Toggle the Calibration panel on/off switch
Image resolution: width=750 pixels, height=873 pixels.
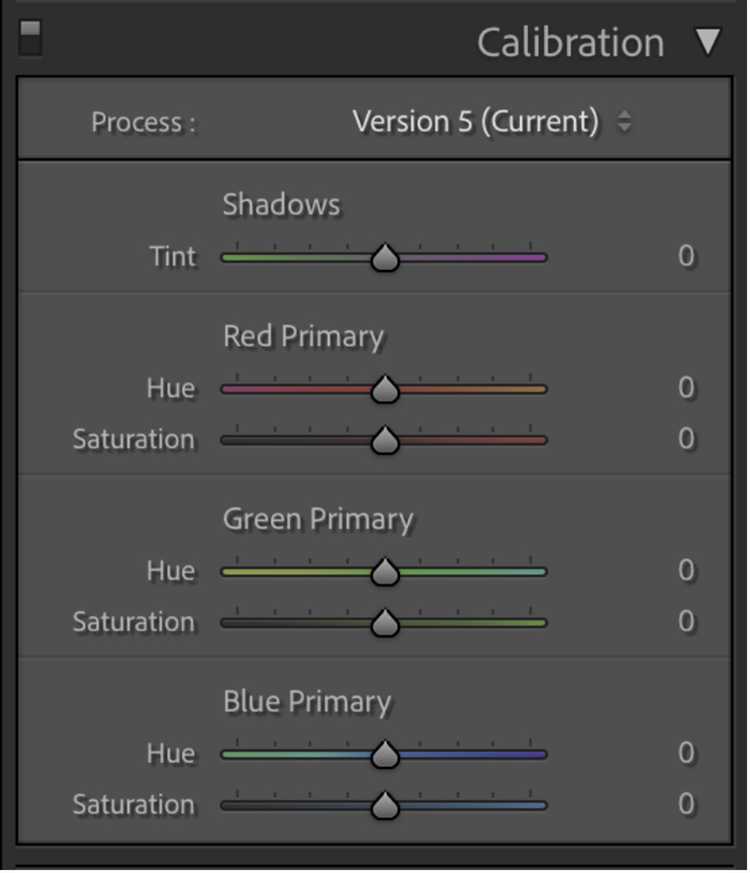(30, 38)
